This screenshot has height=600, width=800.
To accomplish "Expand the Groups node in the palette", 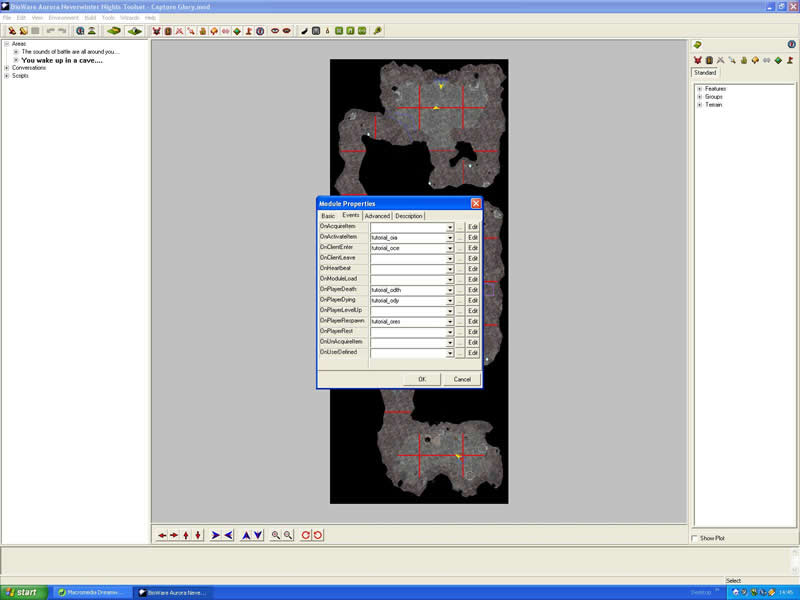I will 699,96.
